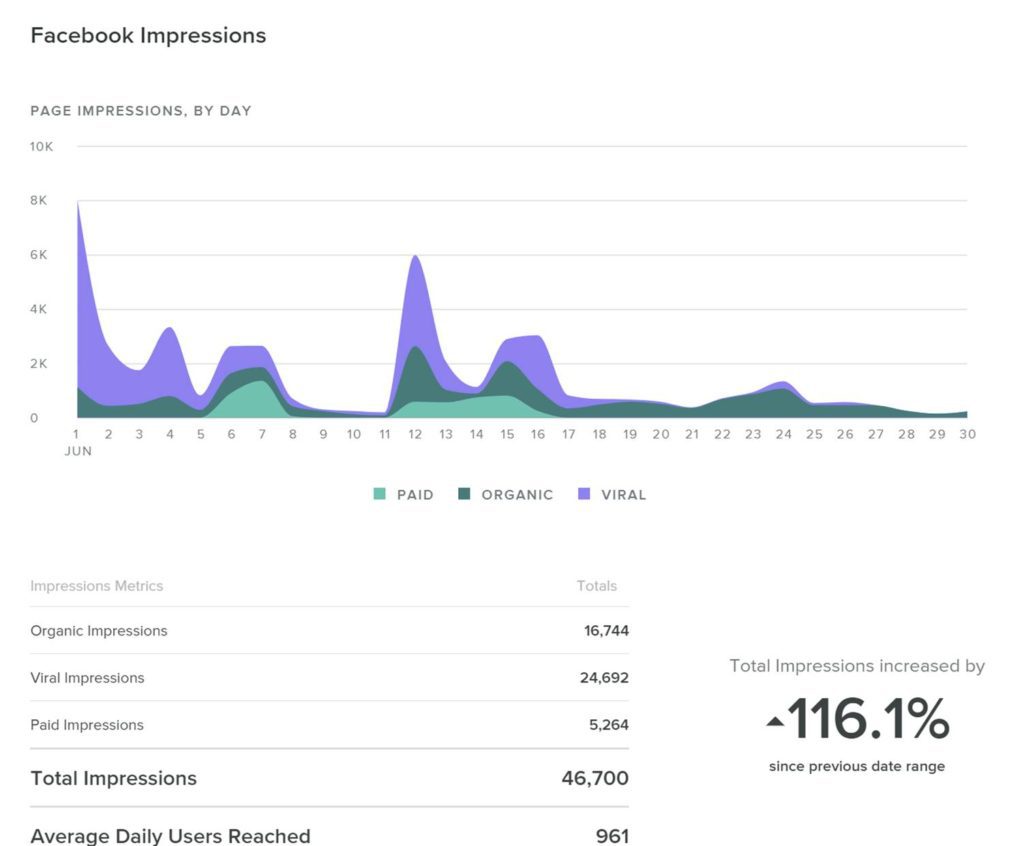The width and height of the screenshot is (1024, 846).
Task: Click the viral peak on June 12
Action: [x=415, y=256]
